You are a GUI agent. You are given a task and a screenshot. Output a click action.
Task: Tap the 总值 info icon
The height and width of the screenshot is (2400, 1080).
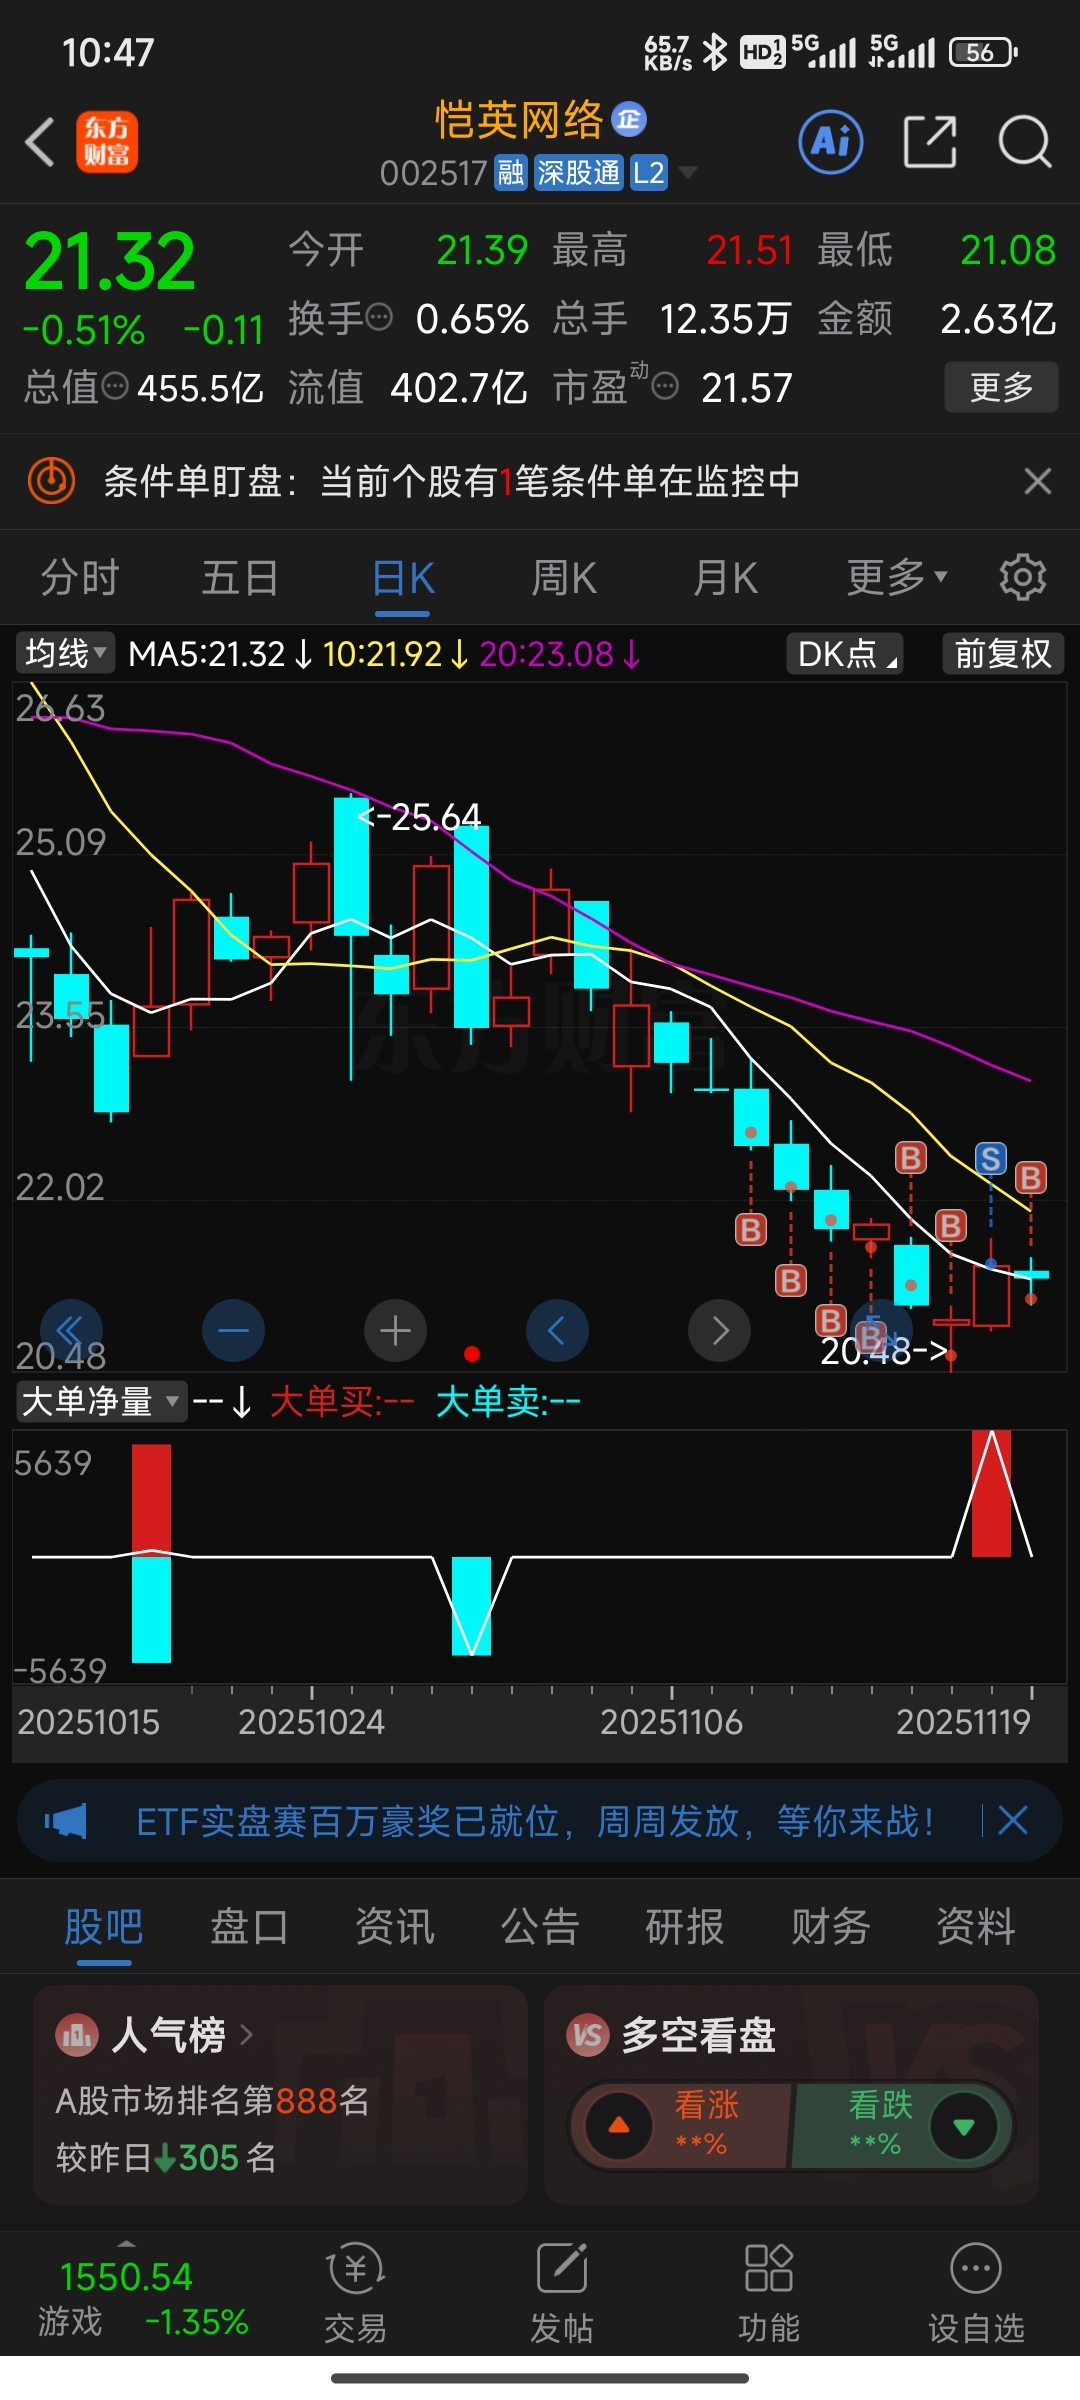[116, 386]
